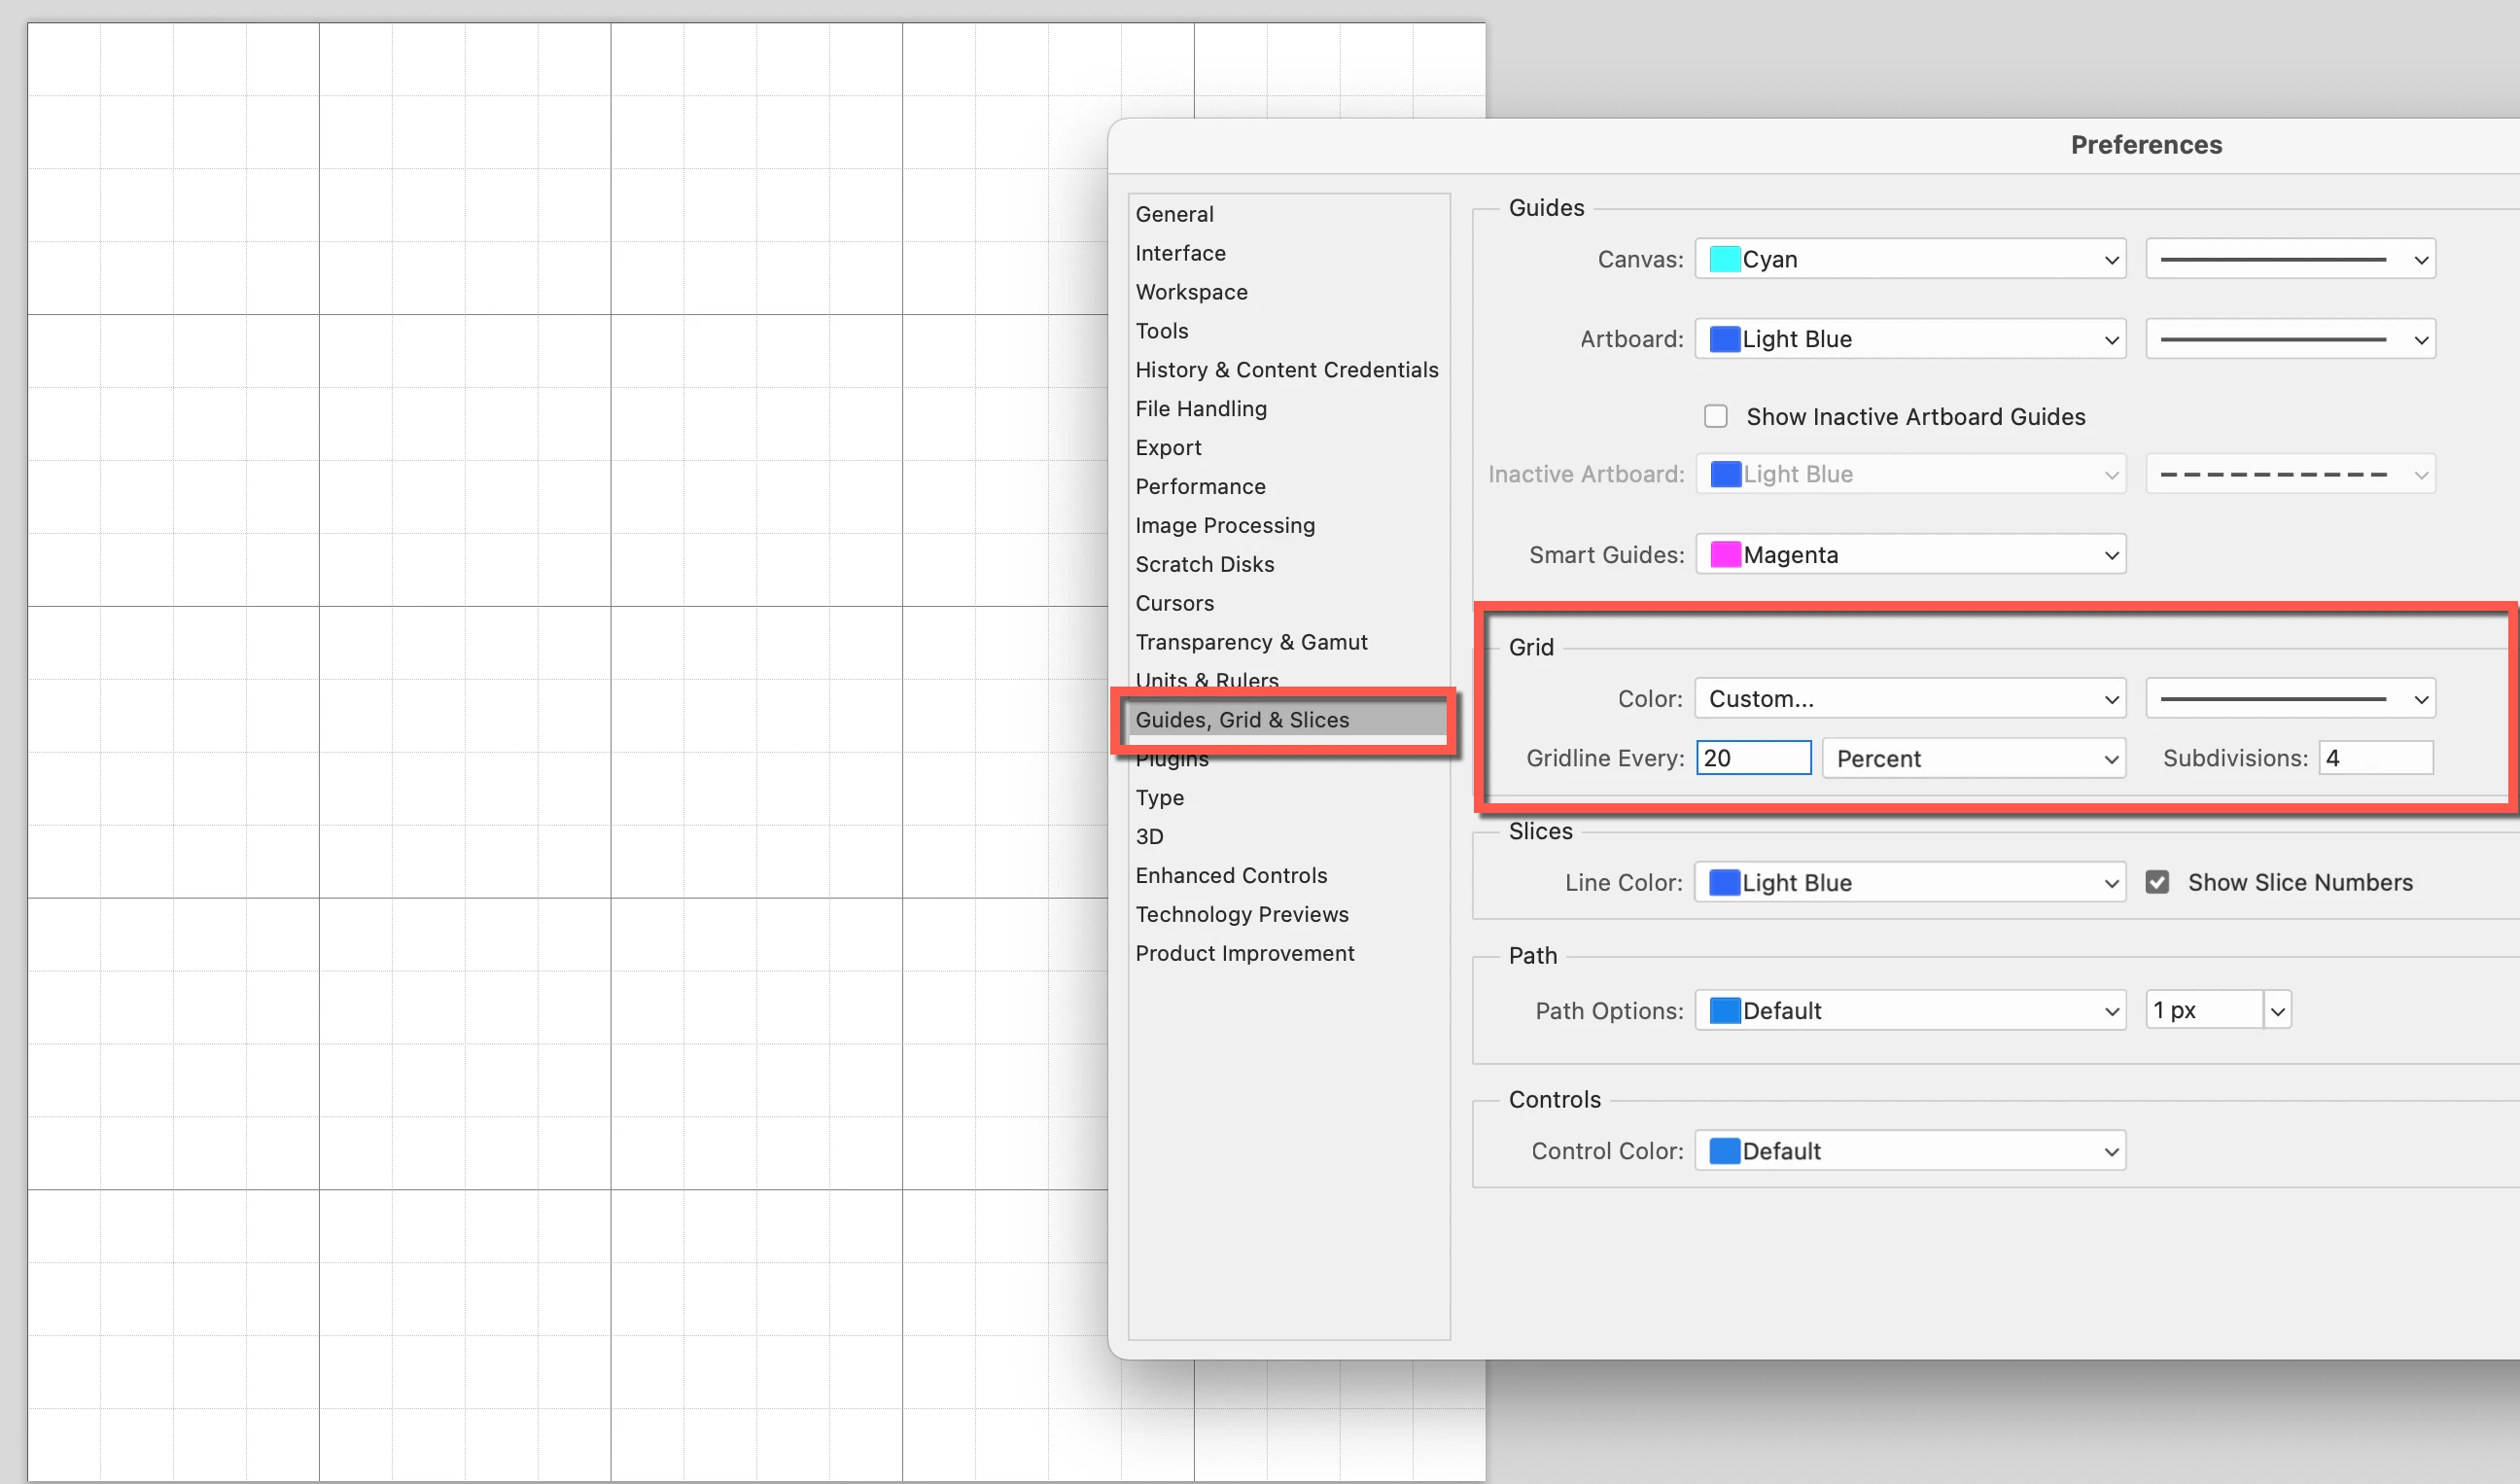Open Grid line style dropdown

coord(2290,699)
